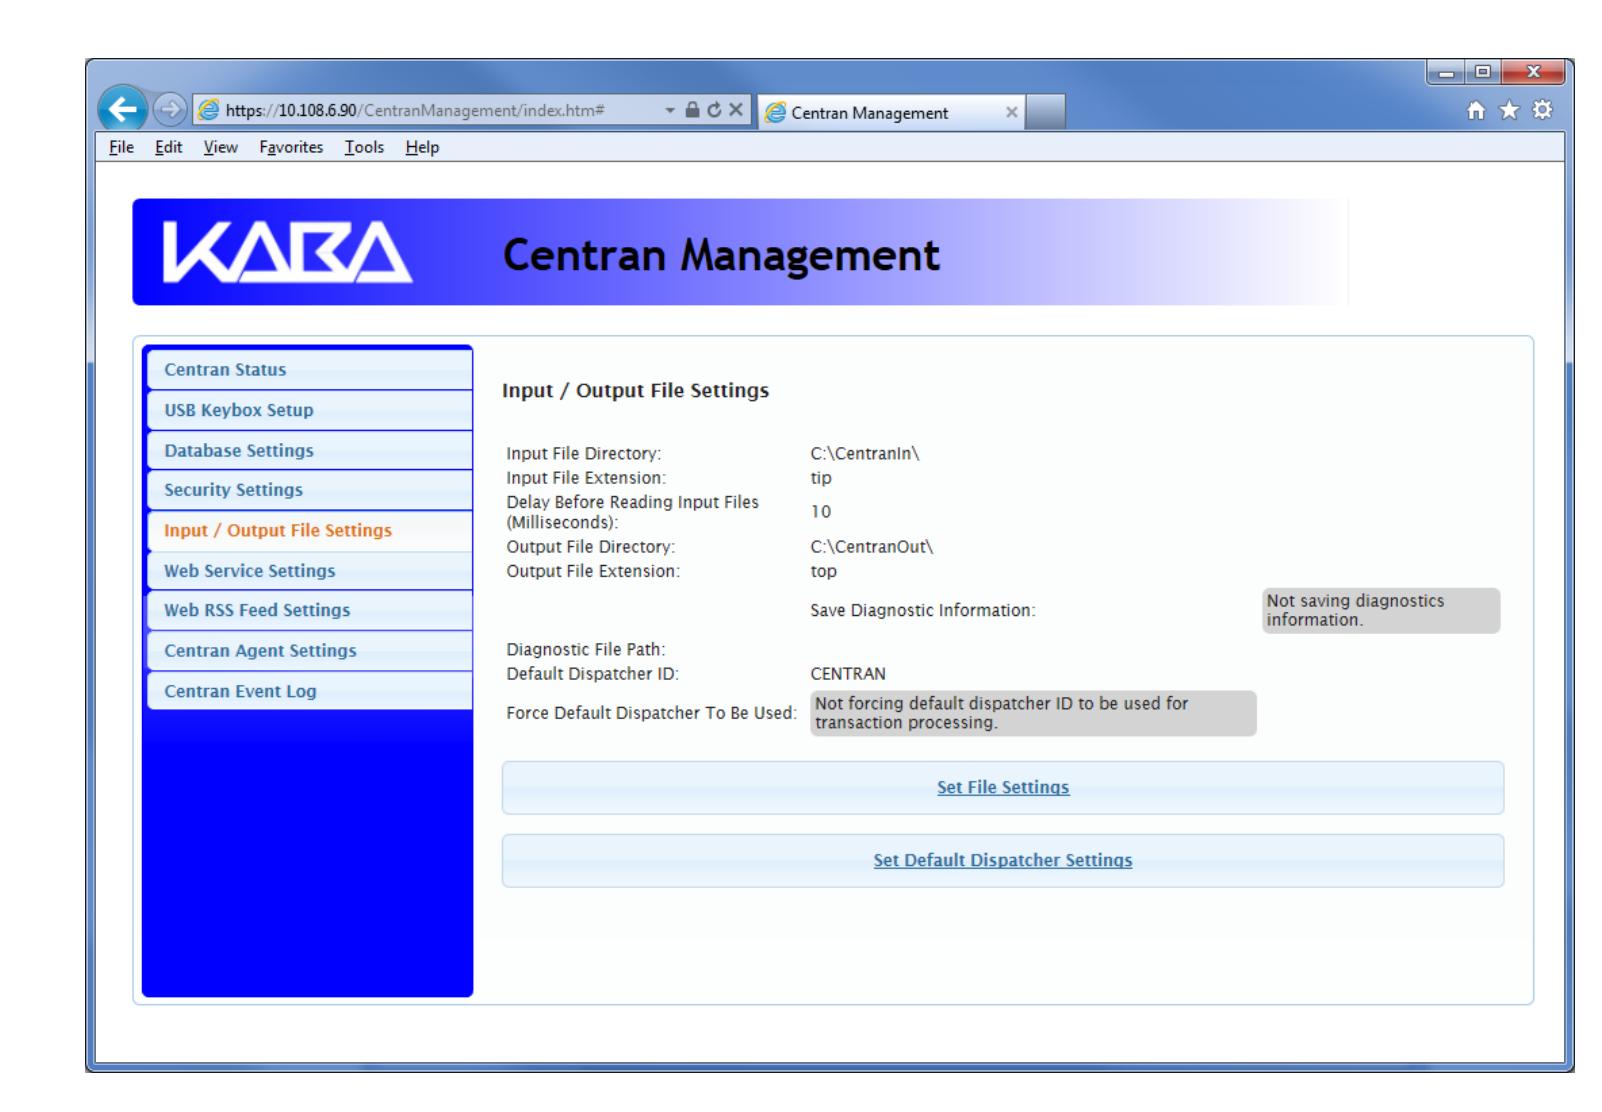Open the Favorites menu
This screenshot has width=1602, height=1112.
point(291,147)
